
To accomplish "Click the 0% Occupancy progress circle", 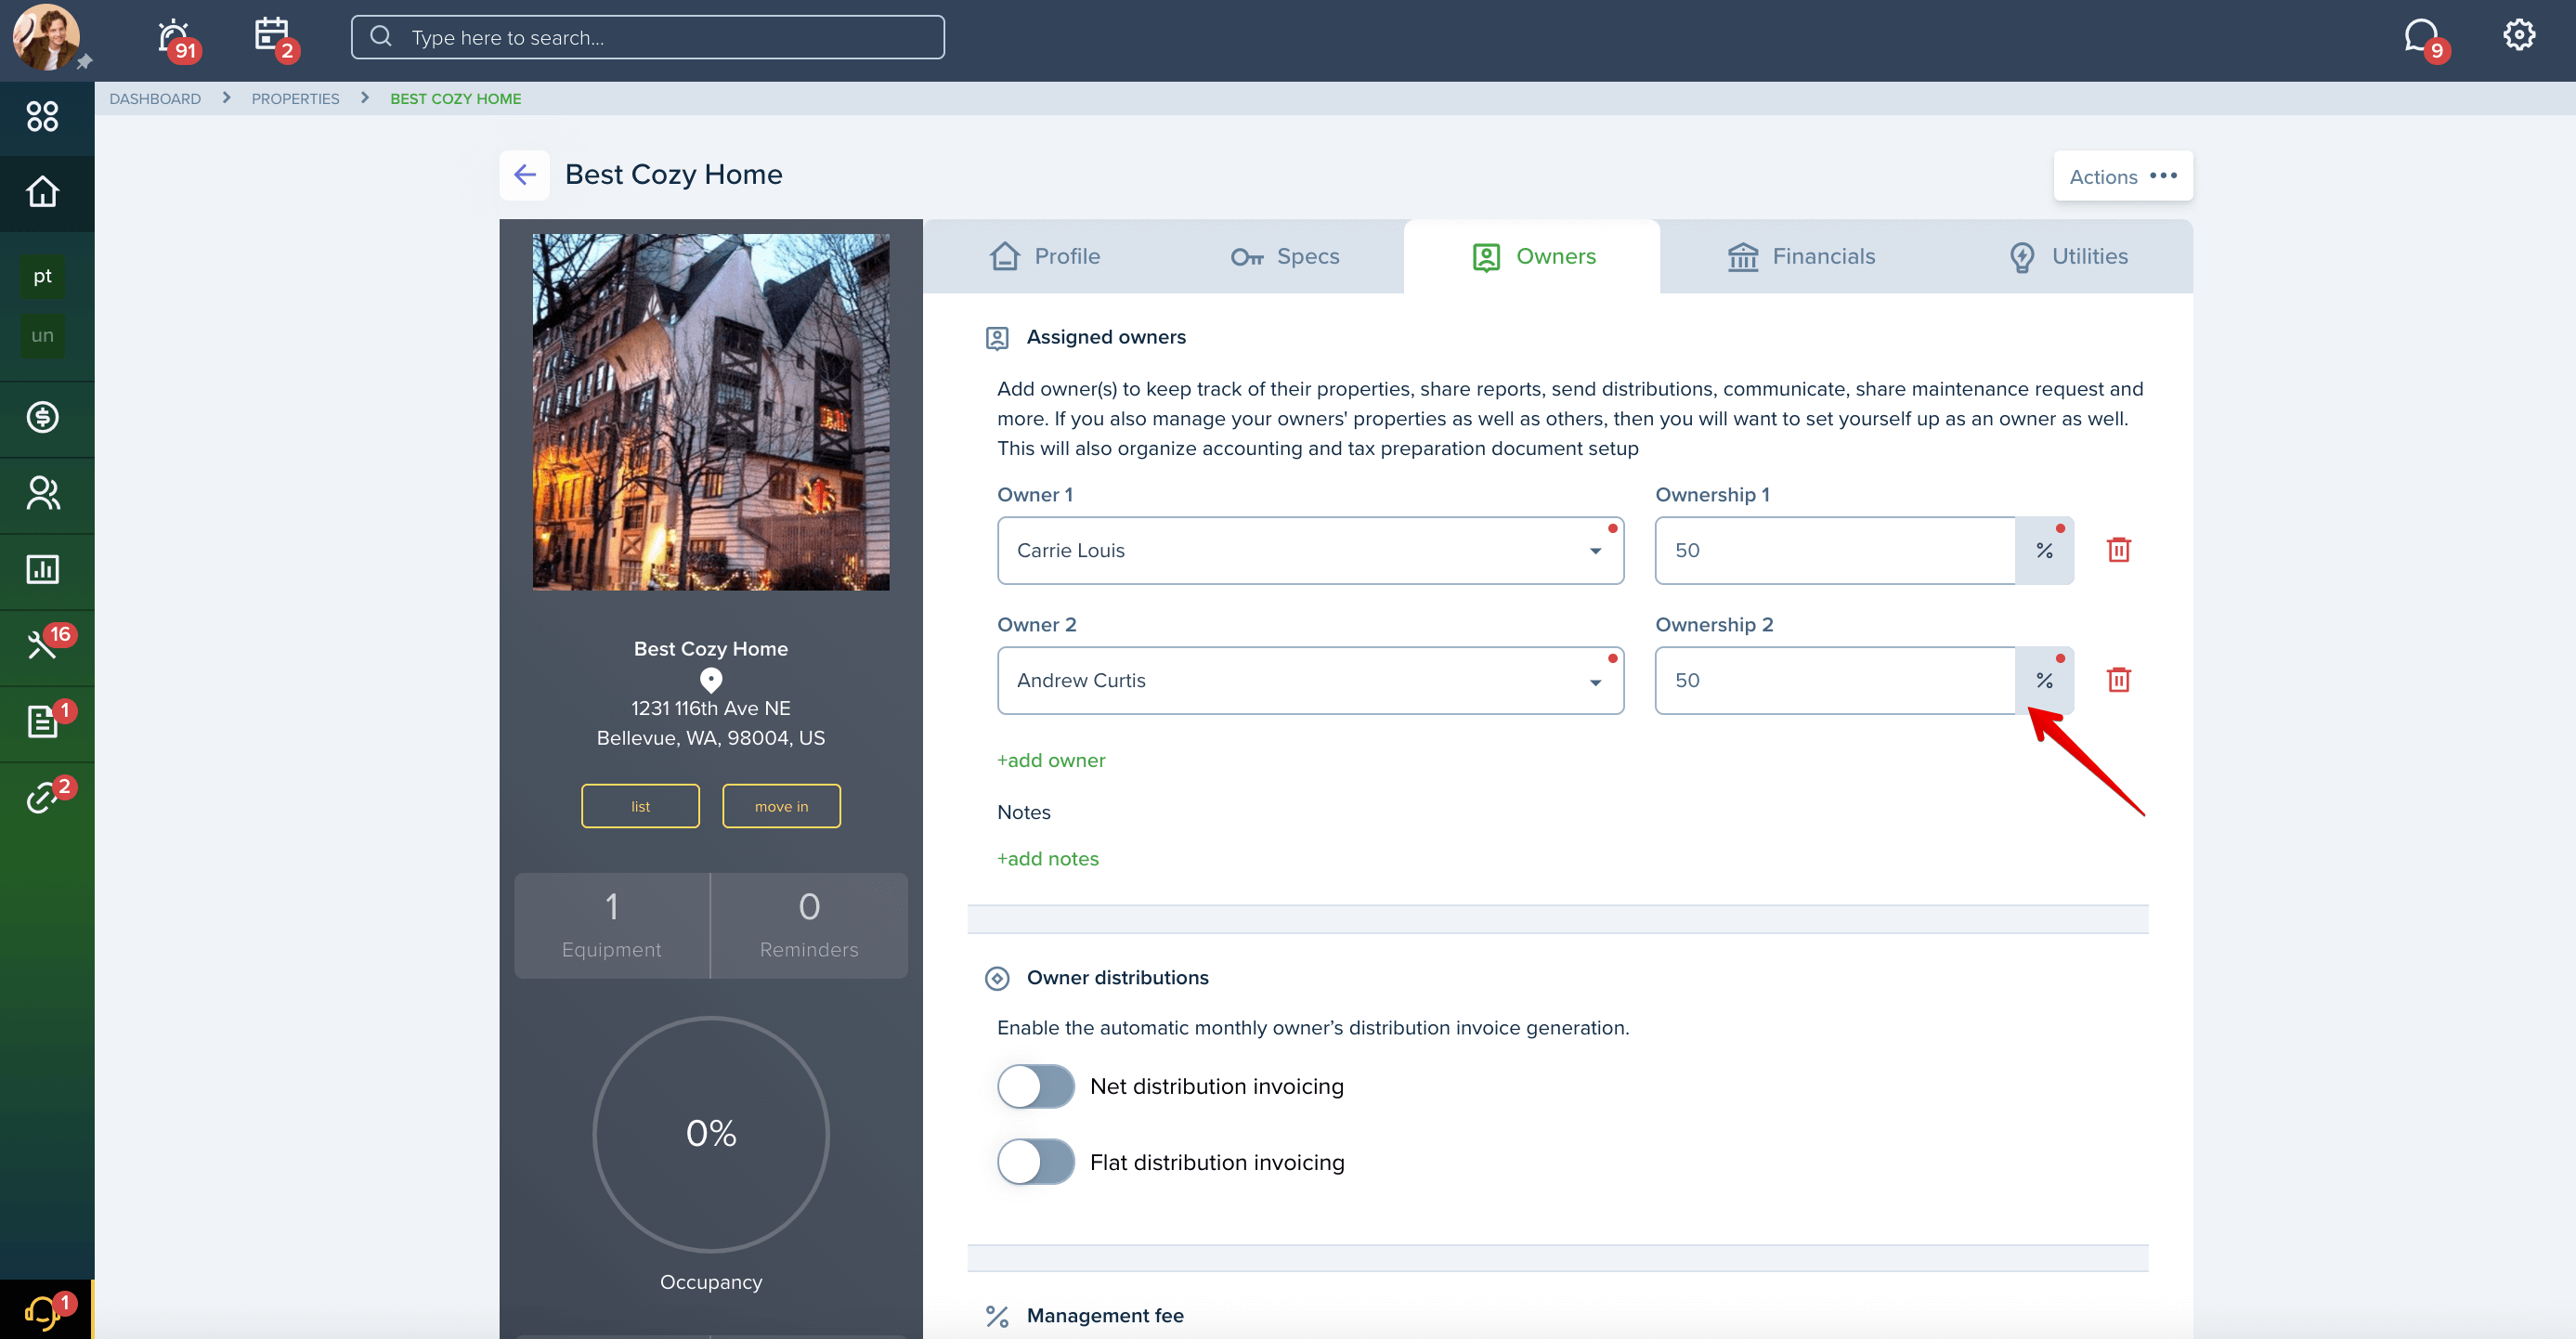I will [x=711, y=1134].
